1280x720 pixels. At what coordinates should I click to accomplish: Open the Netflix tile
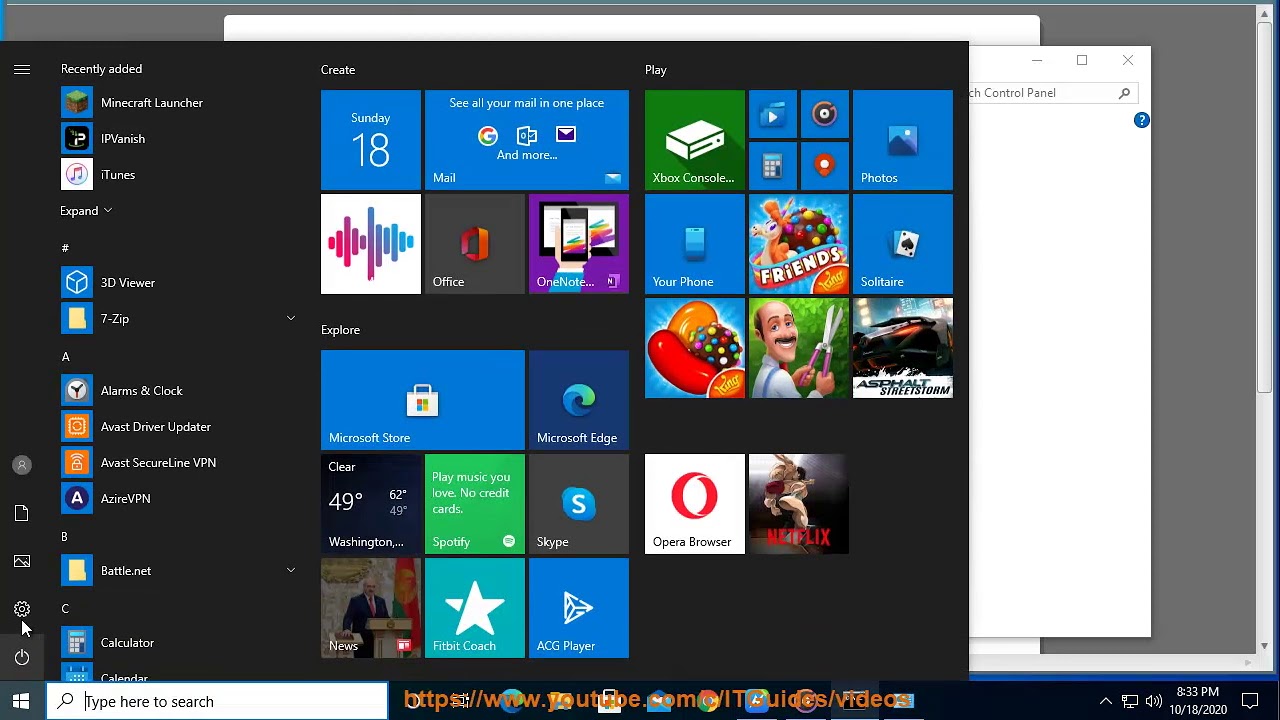point(799,504)
